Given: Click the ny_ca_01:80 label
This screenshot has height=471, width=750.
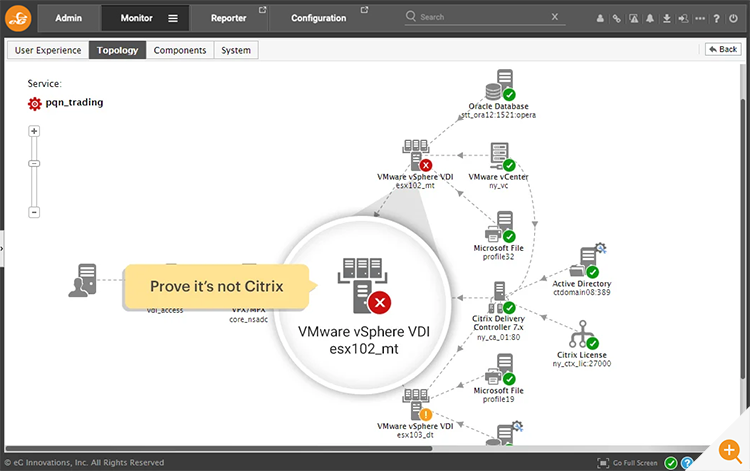Looking at the screenshot, I should pos(498,337).
